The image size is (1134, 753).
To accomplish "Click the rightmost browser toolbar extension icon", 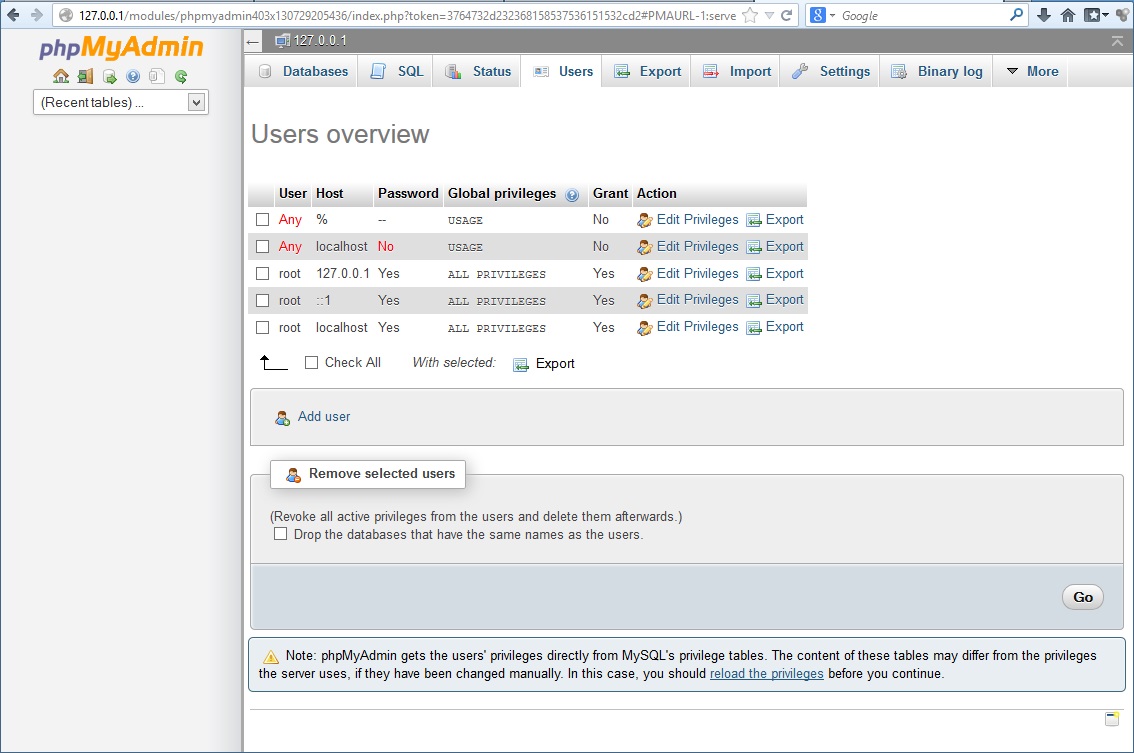I will click(1122, 15).
